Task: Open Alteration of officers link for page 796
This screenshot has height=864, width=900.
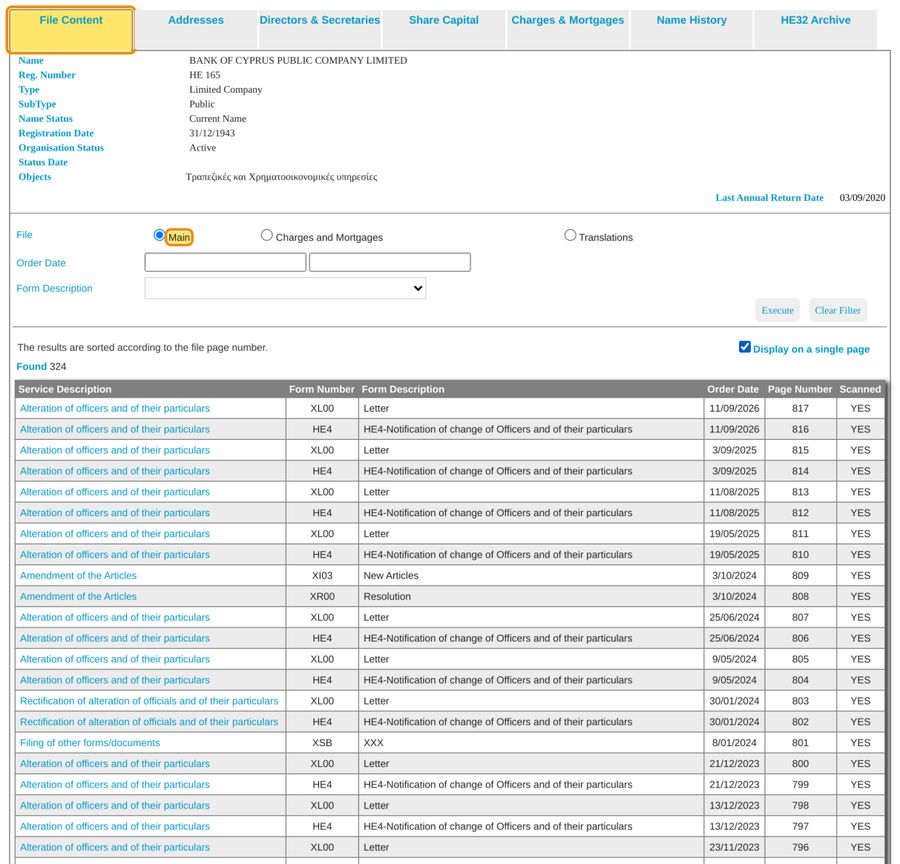Action: pos(115,847)
